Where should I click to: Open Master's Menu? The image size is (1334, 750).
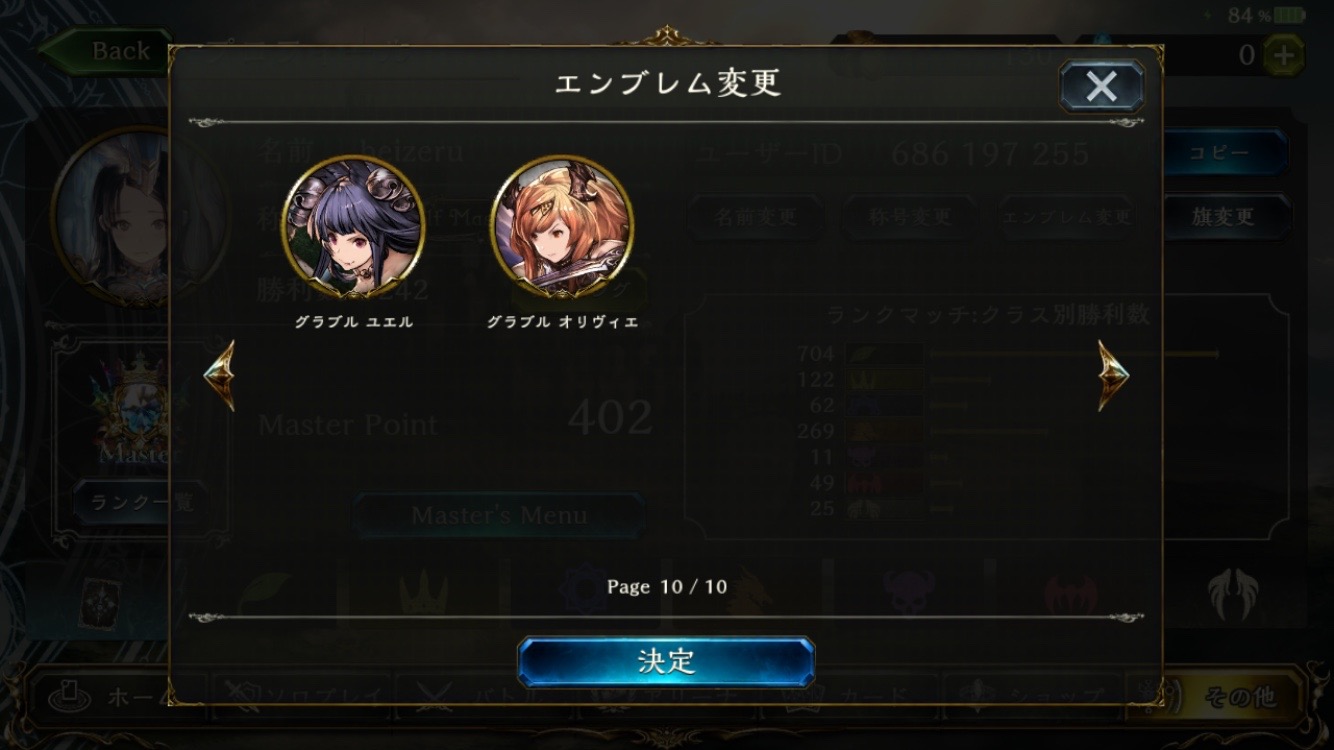pyautogui.click(x=499, y=515)
